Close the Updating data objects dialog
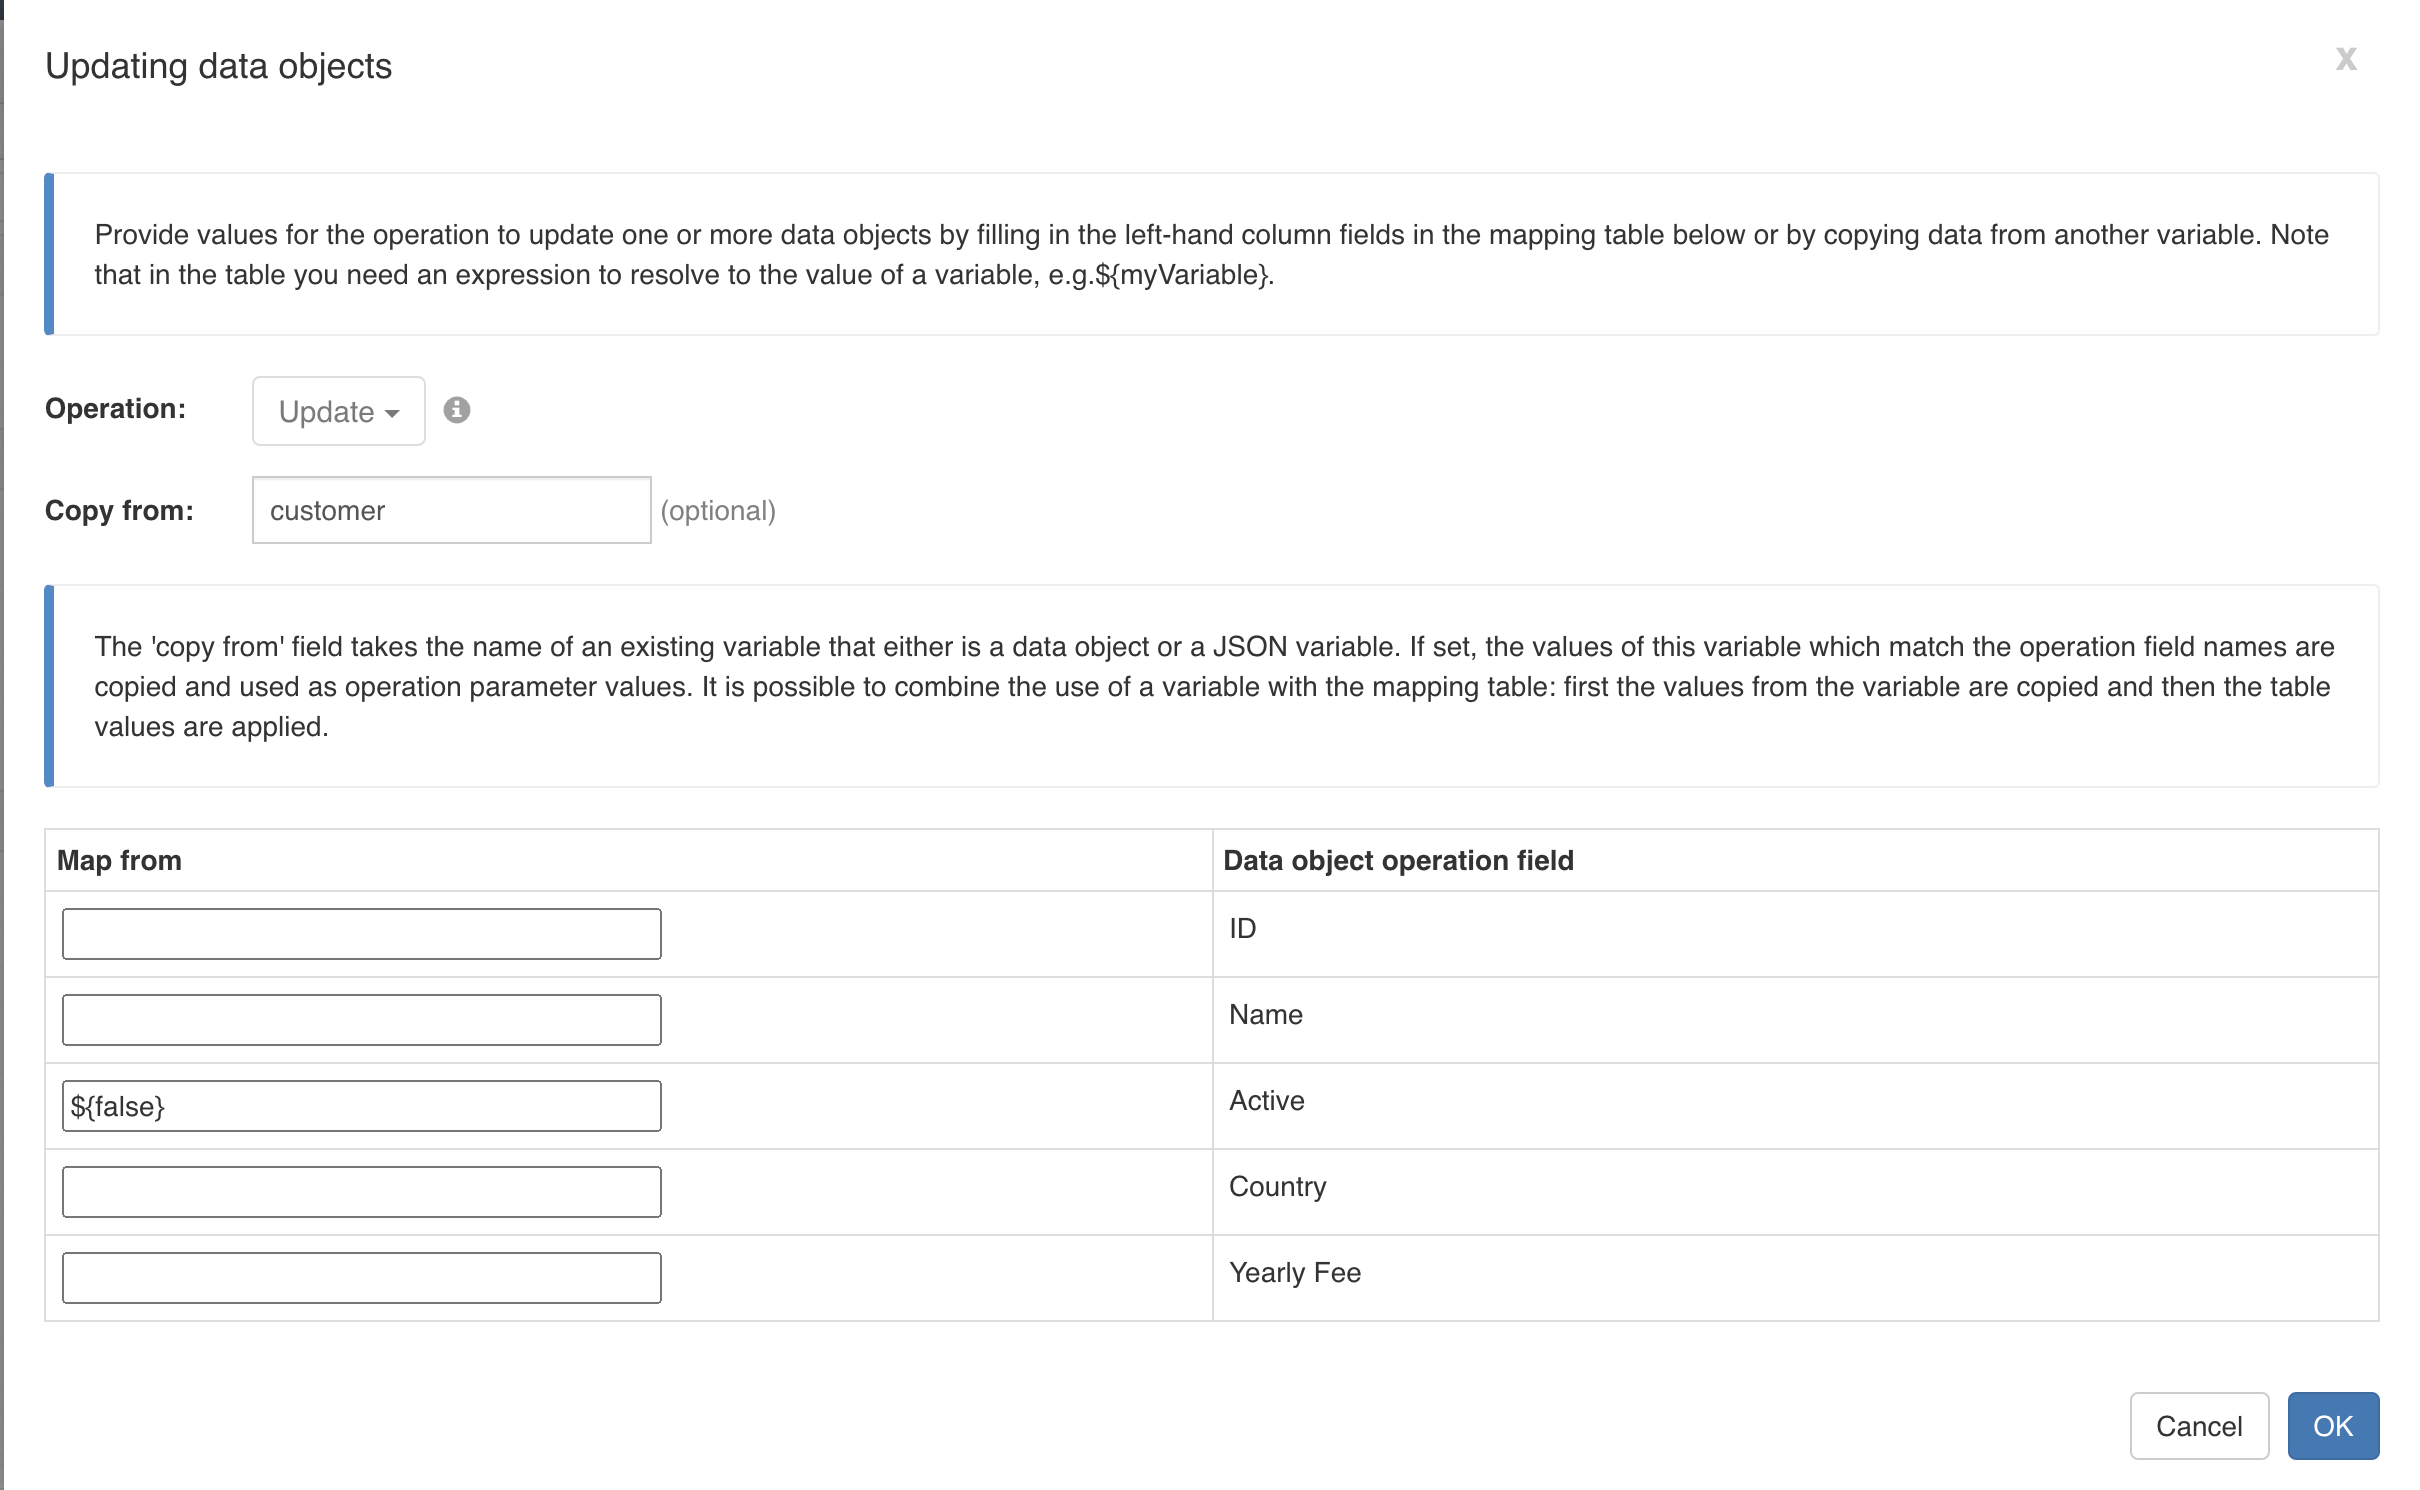The image size is (2420, 1490). [2345, 58]
